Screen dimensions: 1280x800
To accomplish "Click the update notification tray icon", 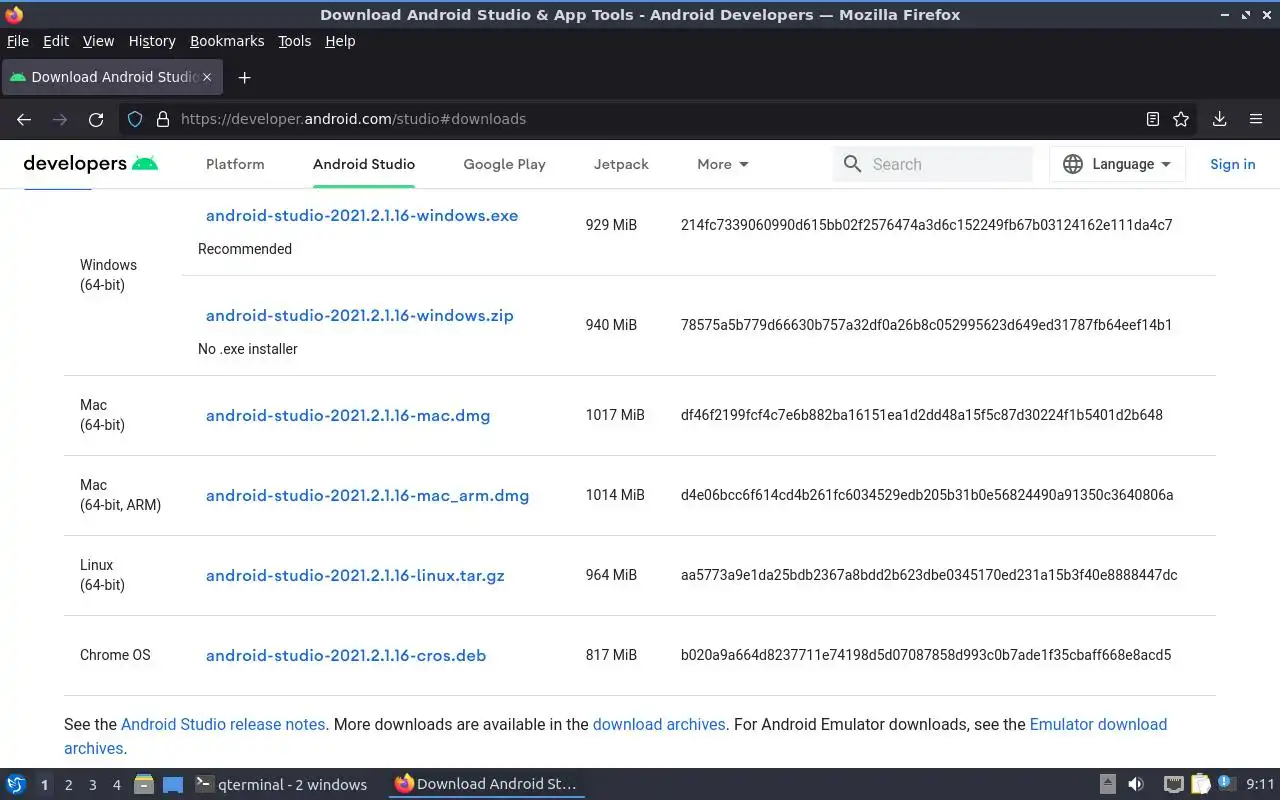I will 1226,784.
